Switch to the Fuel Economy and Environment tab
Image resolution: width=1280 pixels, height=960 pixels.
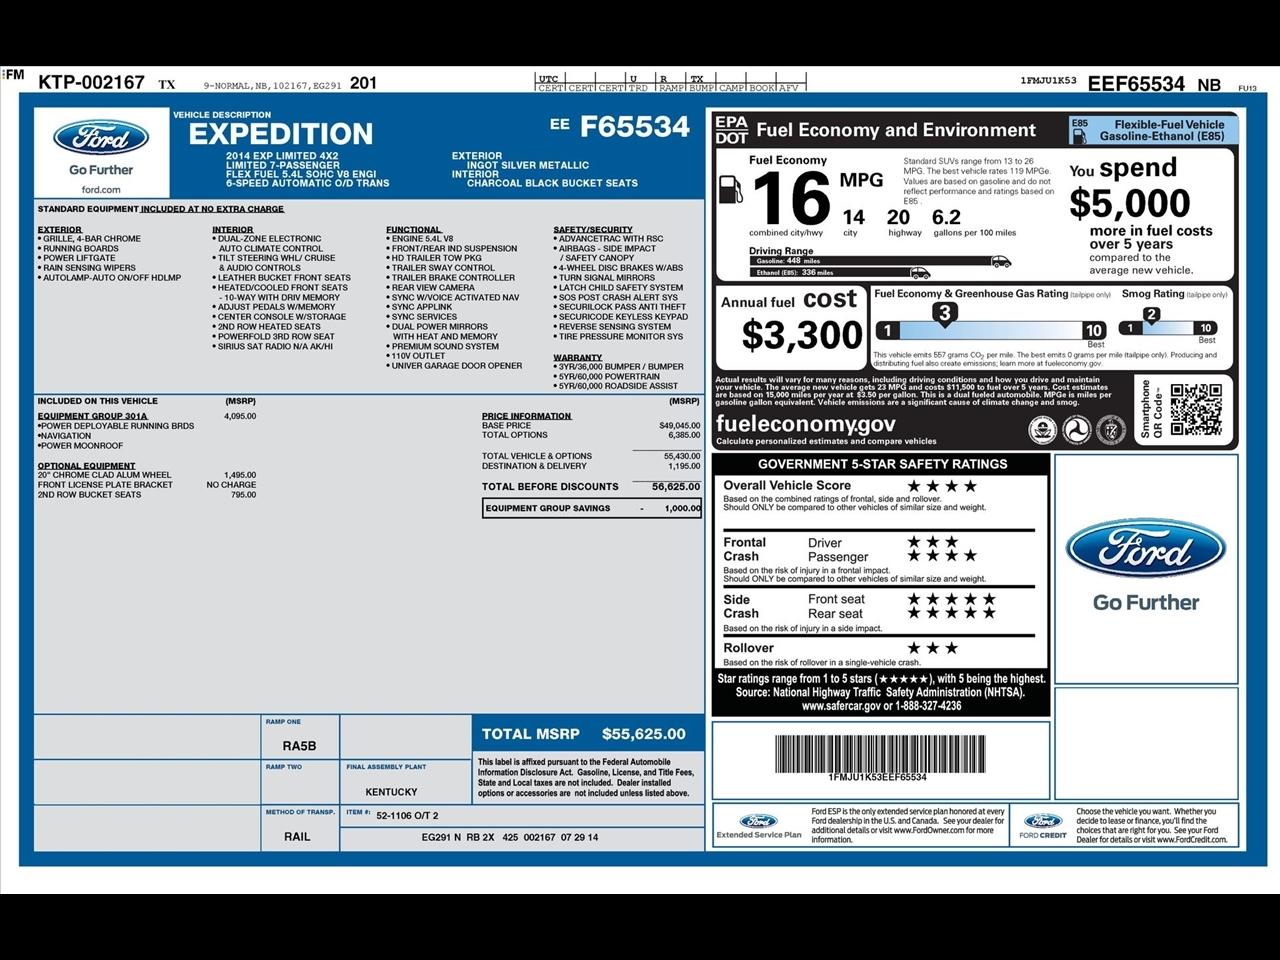(895, 130)
